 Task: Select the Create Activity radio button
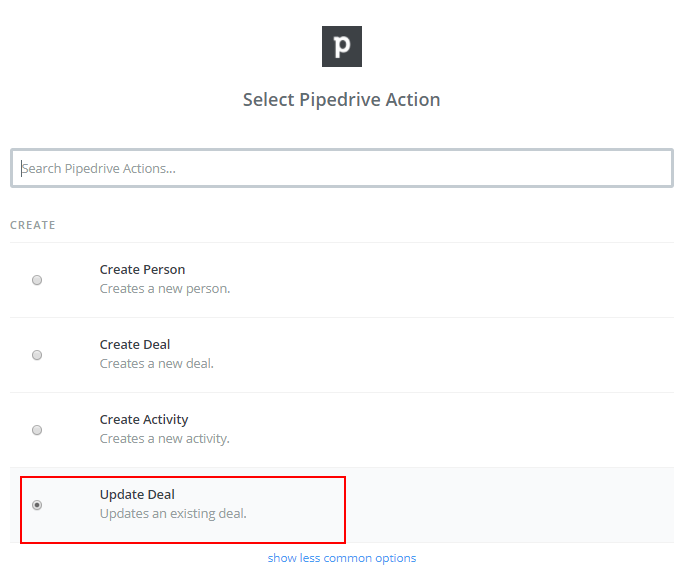pyautogui.click(x=37, y=430)
